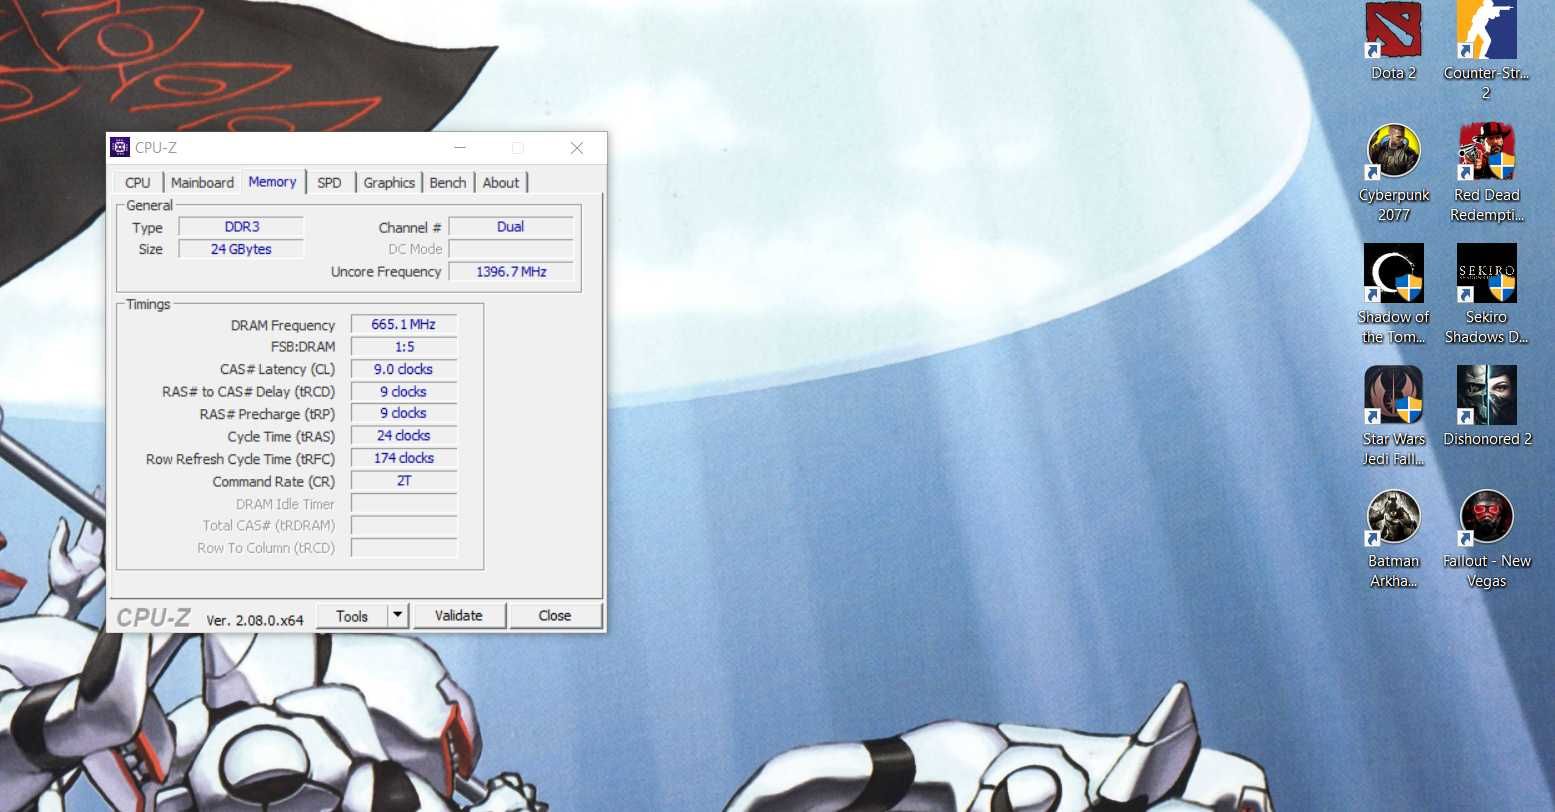Viewport: 1555px width, 812px height.
Task: Select the Memory tab
Action: point(272,181)
